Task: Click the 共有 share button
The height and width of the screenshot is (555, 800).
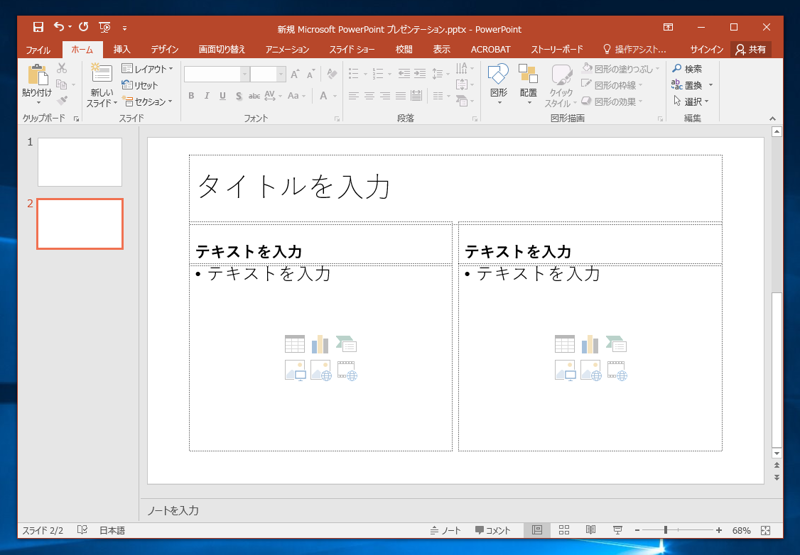Action: [x=751, y=49]
